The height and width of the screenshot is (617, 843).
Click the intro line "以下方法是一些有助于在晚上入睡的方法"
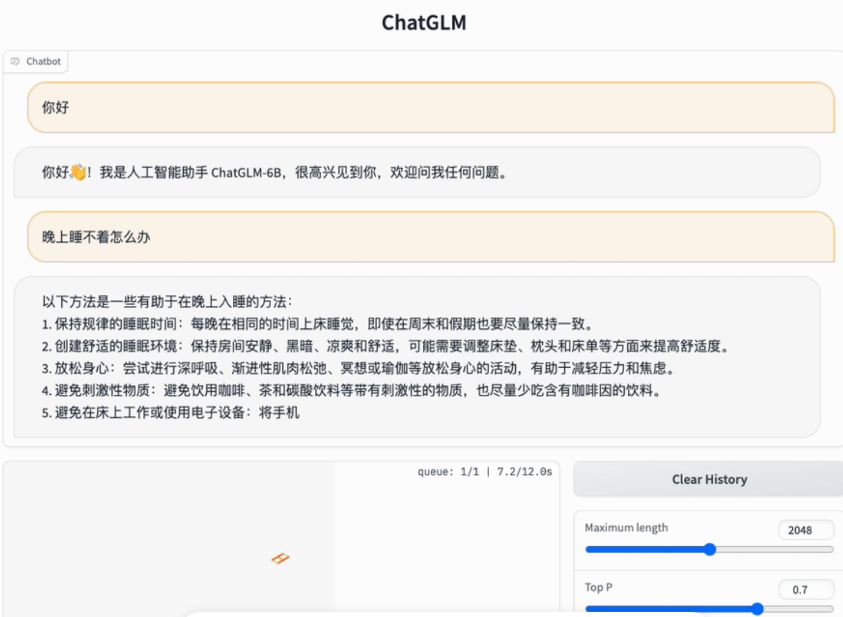[167, 302]
